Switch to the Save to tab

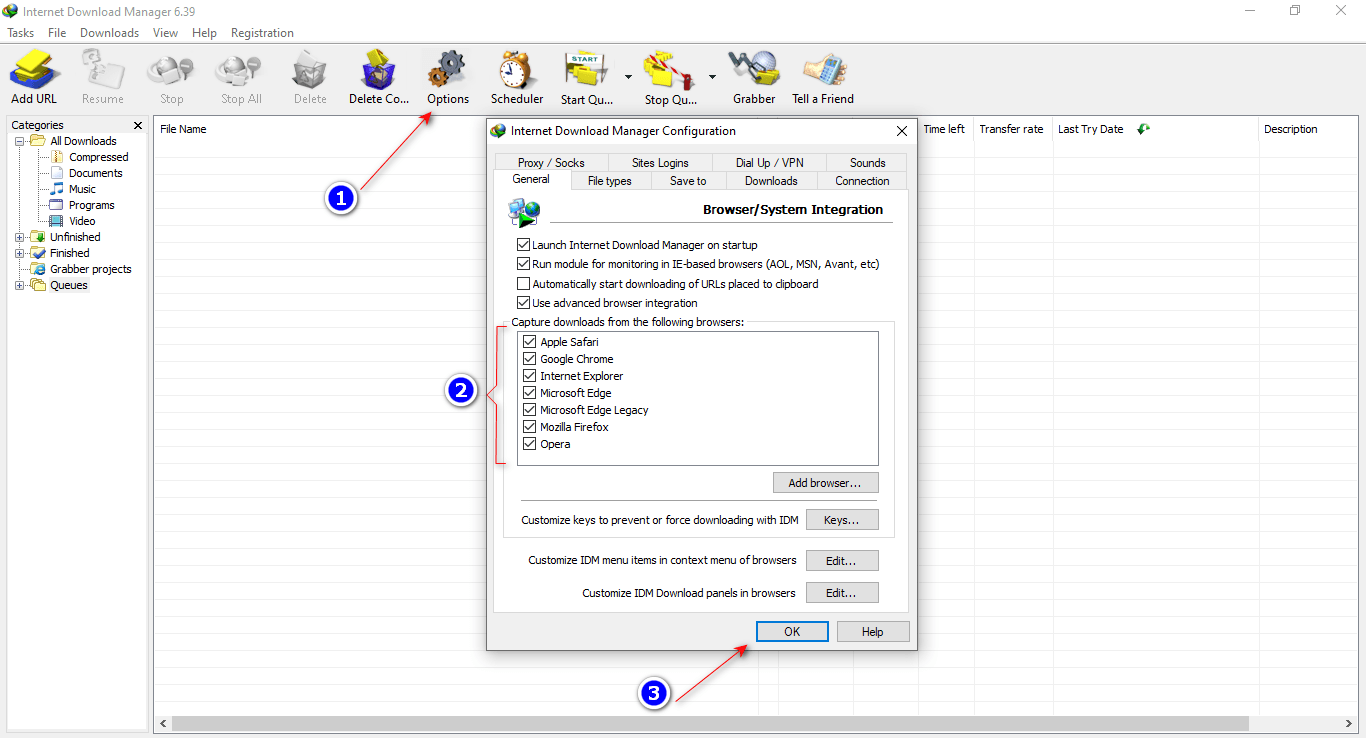coord(688,181)
